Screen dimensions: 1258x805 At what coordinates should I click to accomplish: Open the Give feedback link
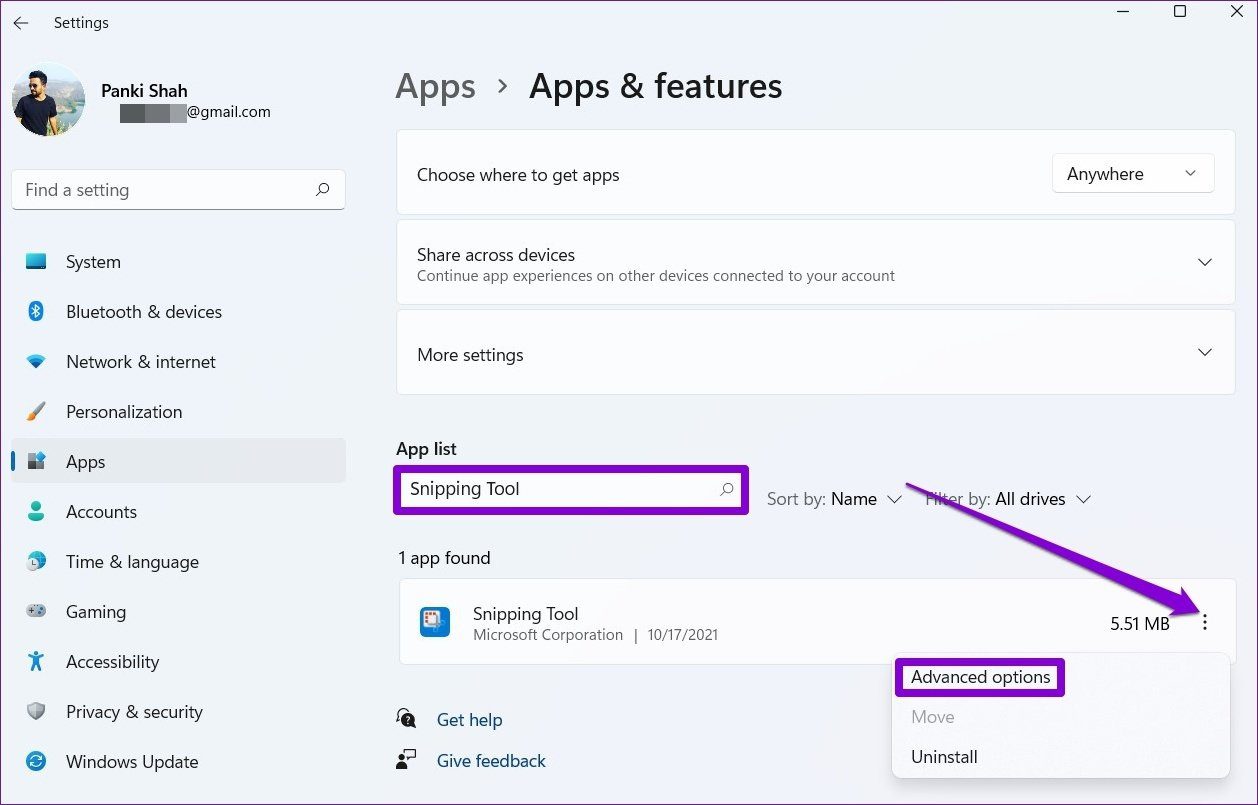pyautogui.click(x=491, y=761)
